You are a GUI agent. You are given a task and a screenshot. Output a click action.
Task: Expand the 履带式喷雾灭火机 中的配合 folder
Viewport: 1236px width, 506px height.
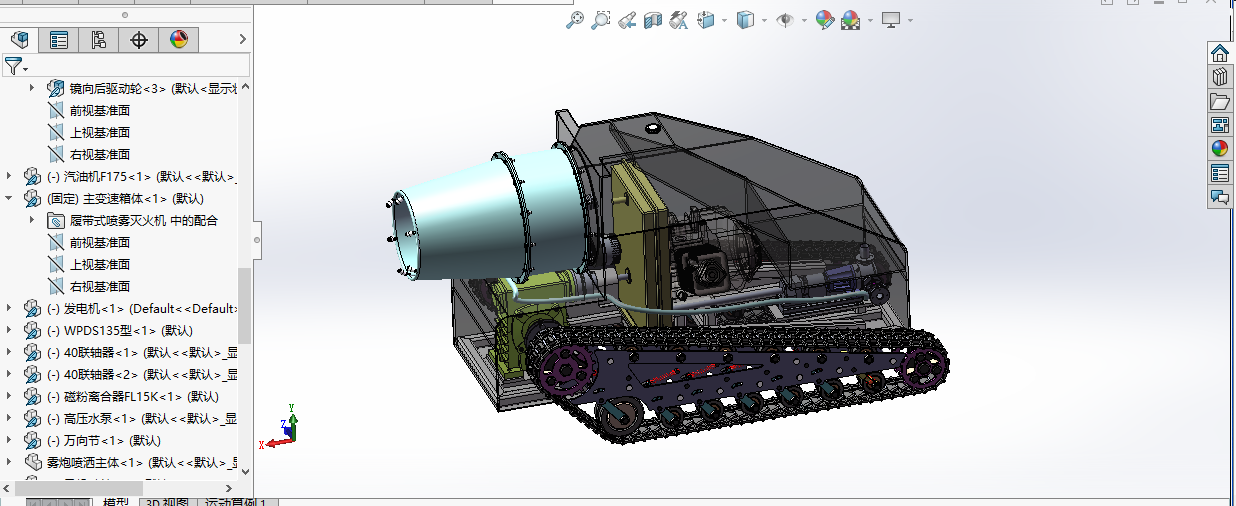(x=32, y=220)
